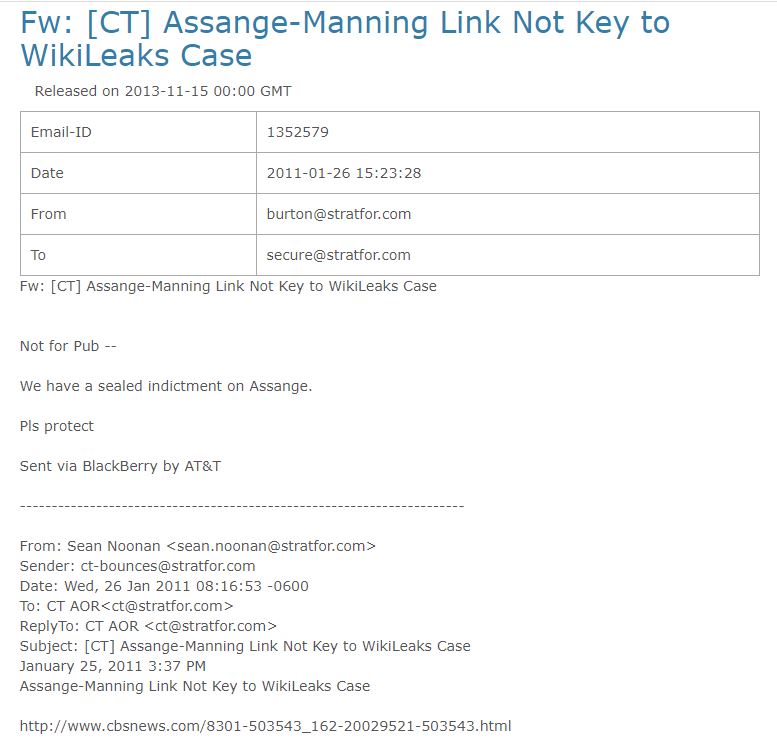Click the subject line below the table
777x753 pixels.
click(x=228, y=286)
